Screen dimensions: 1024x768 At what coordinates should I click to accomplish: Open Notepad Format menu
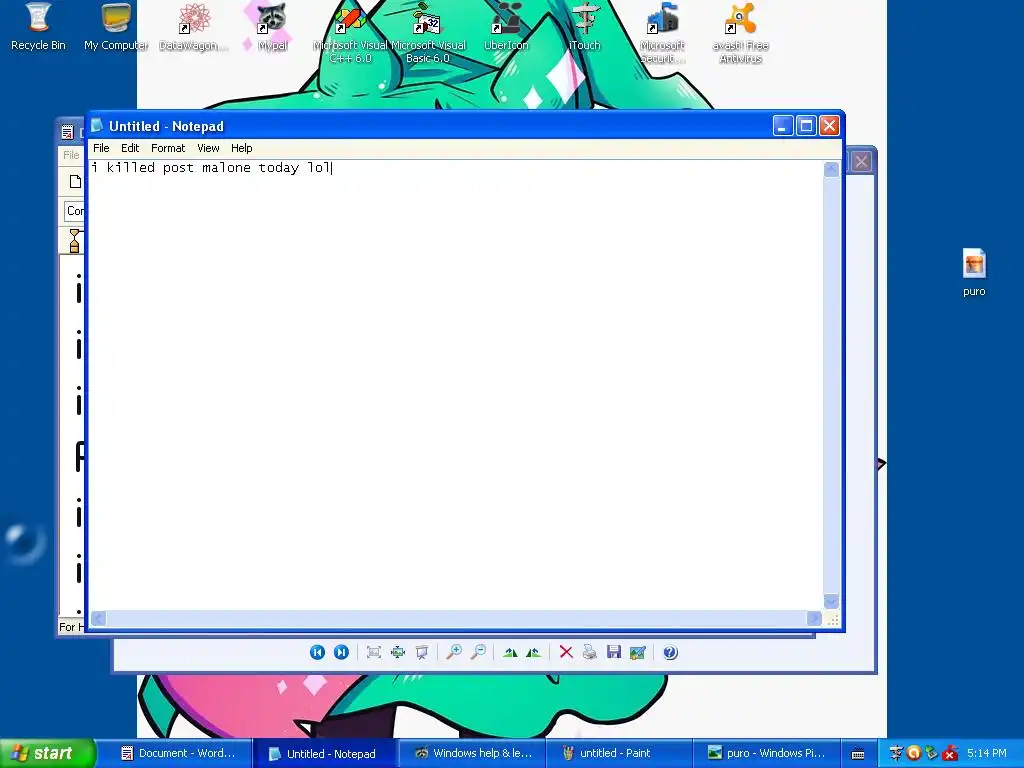coord(168,148)
